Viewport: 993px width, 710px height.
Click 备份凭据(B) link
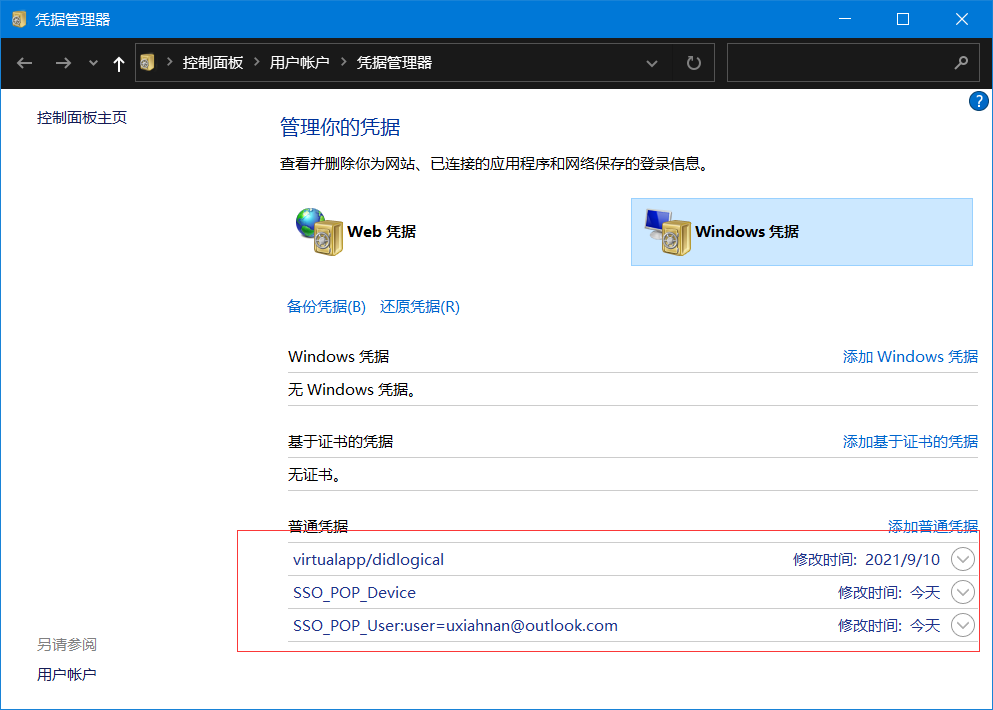tap(326, 307)
